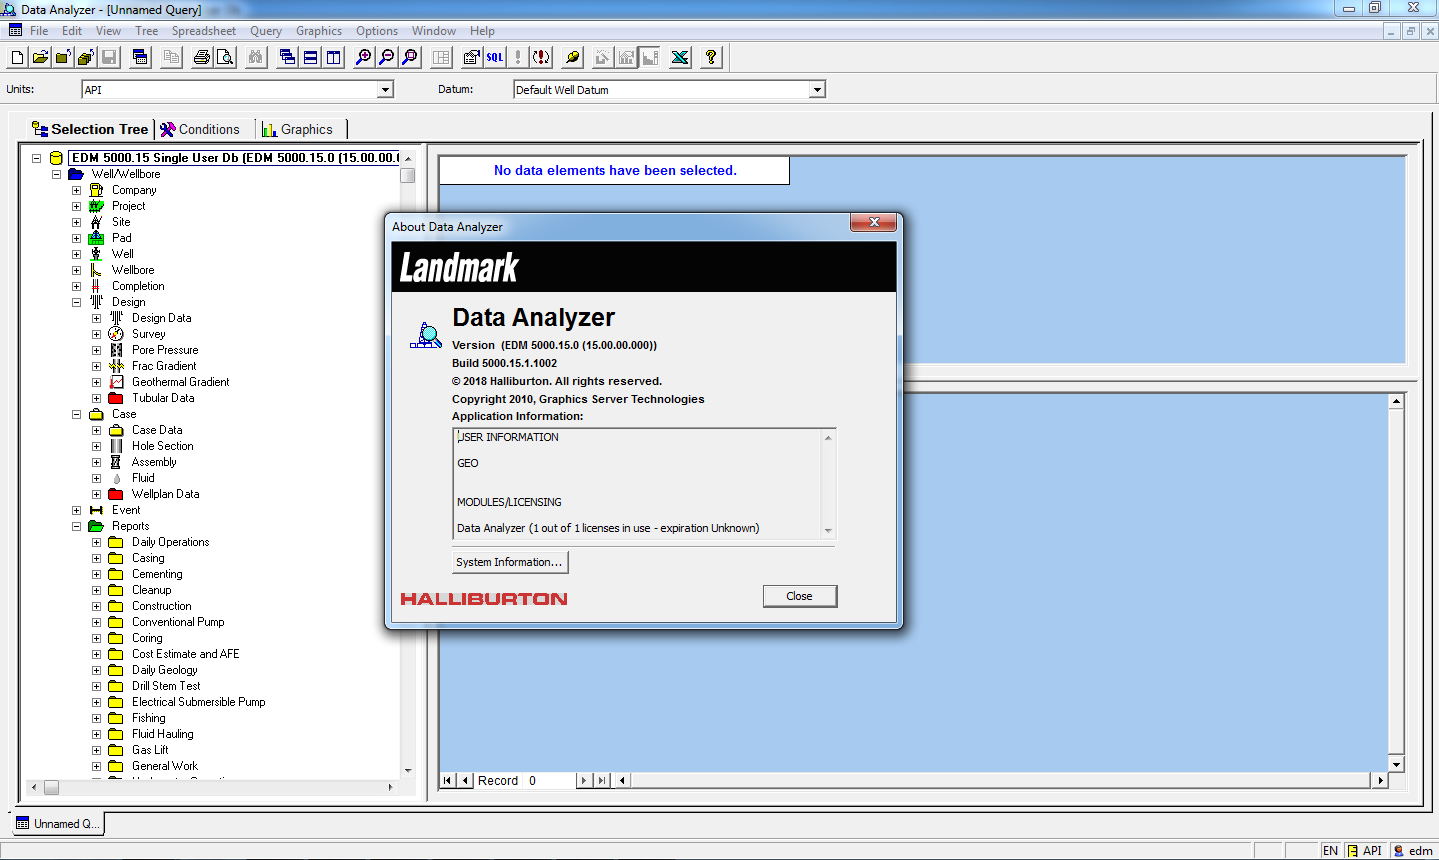Viewport: 1439px width, 860px height.
Task: Click the Pore Pressure icon in tree
Action: coord(116,350)
